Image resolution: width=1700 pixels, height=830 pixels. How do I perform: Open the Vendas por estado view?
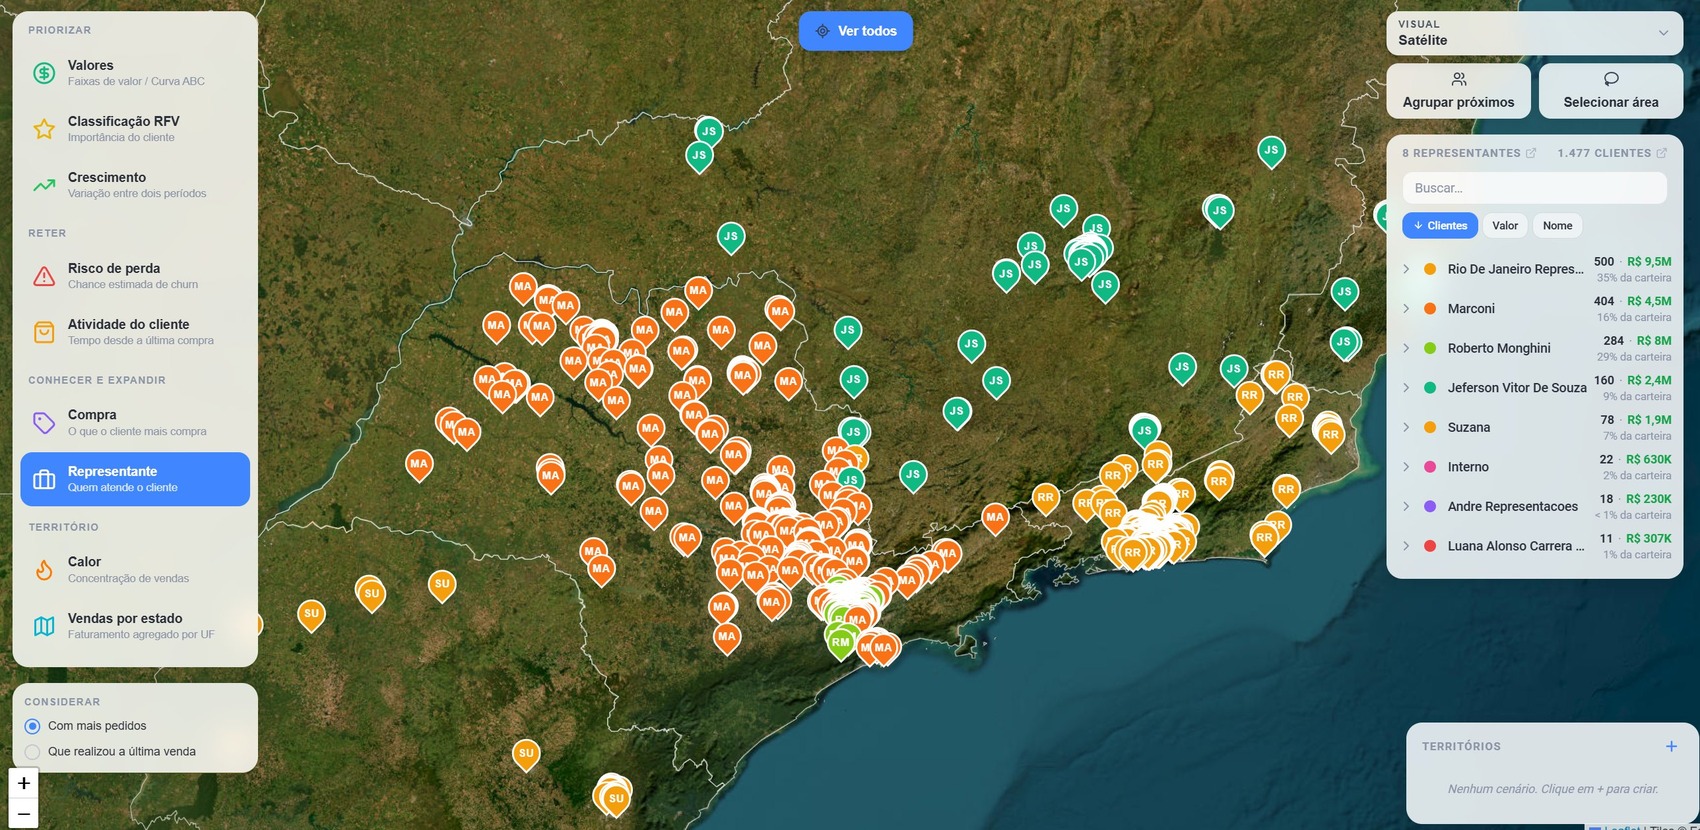click(135, 626)
